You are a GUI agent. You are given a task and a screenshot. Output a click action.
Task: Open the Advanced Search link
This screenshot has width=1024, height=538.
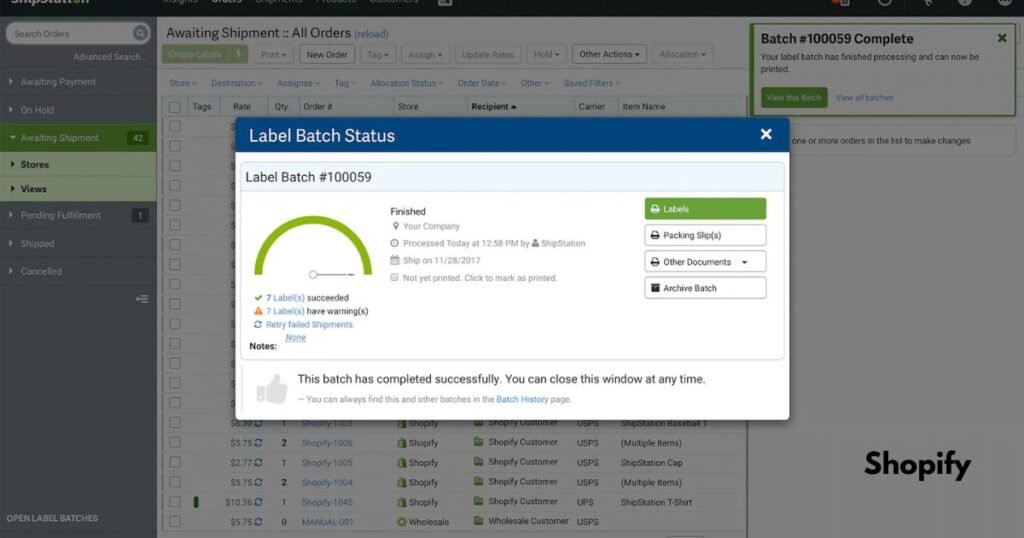pos(110,57)
